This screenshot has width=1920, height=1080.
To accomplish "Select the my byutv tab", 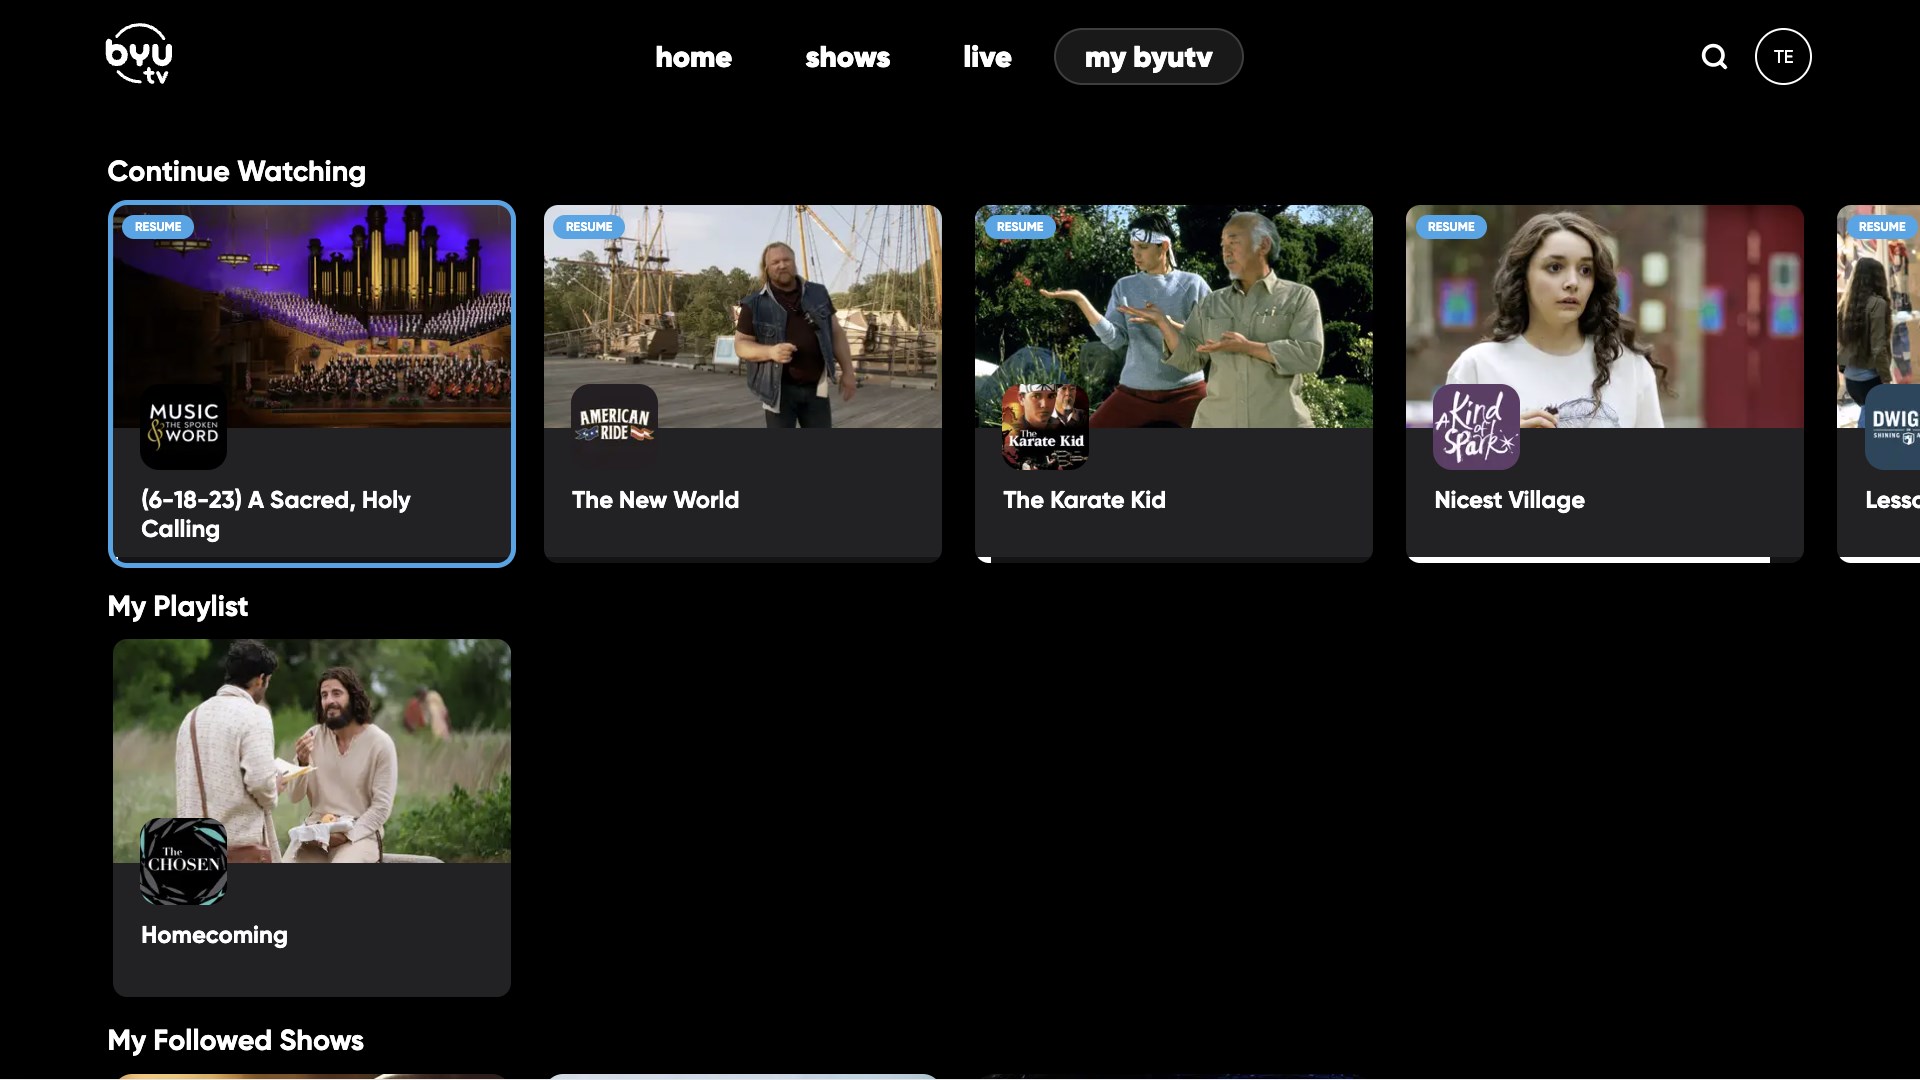I will tap(1148, 57).
